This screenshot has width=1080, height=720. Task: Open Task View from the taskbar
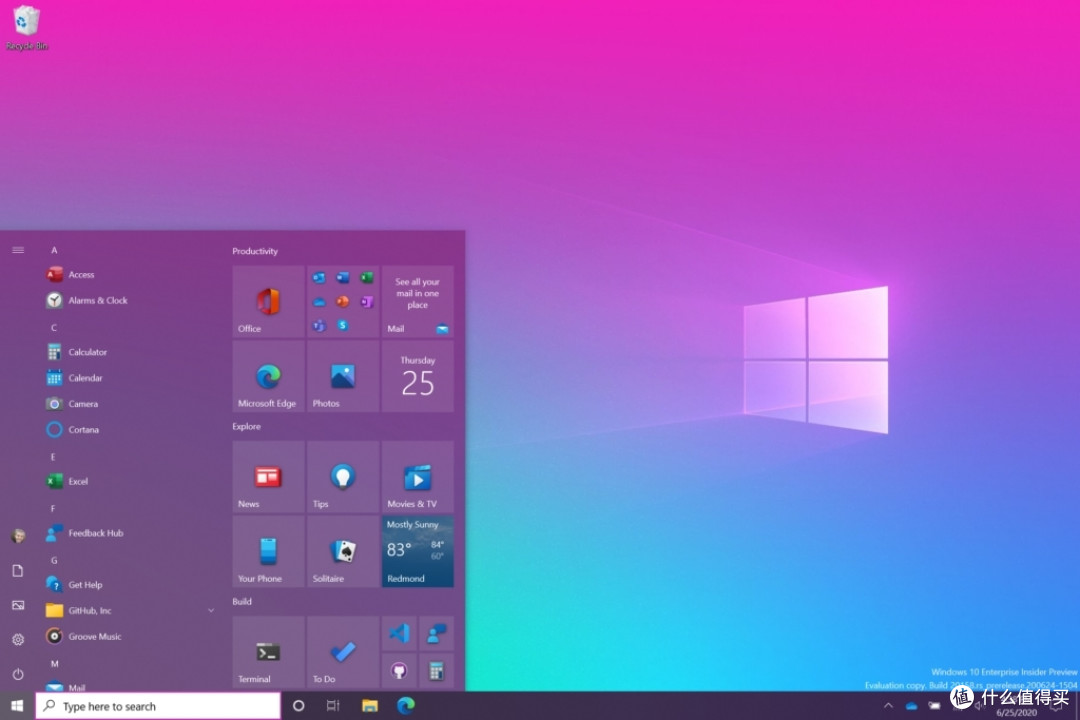tap(332, 706)
